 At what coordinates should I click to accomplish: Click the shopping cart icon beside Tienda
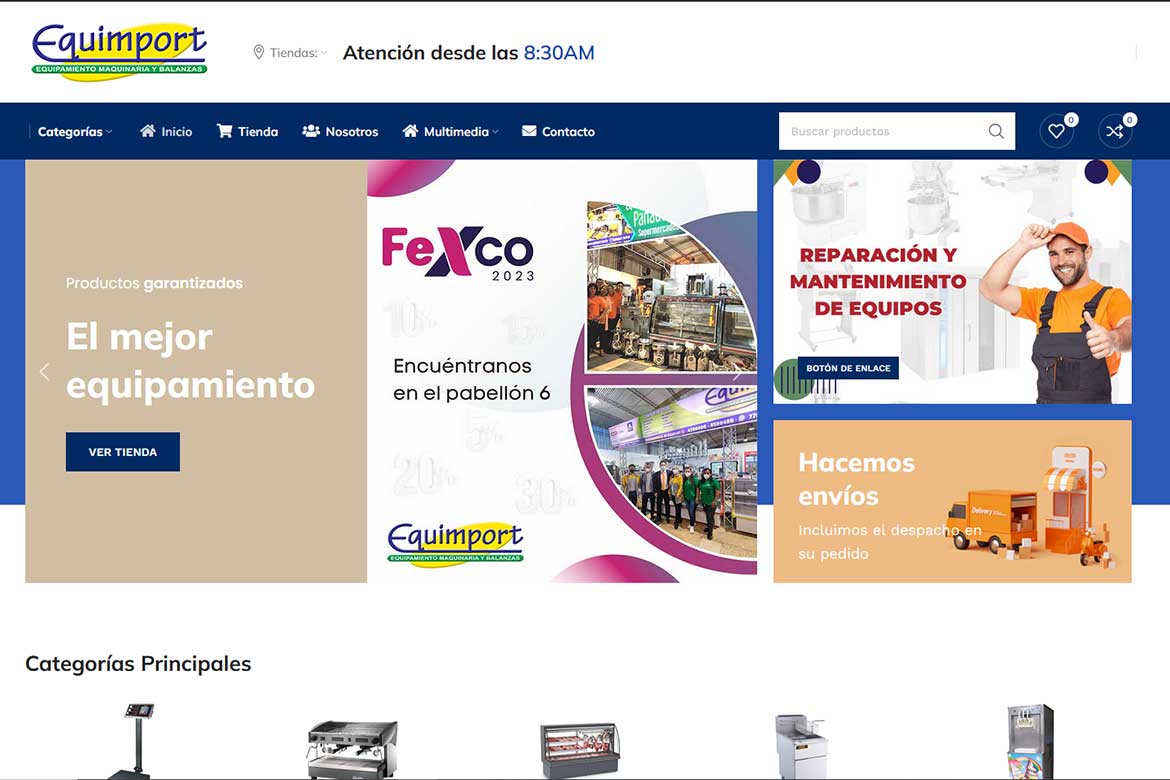click(x=225, y=131)
